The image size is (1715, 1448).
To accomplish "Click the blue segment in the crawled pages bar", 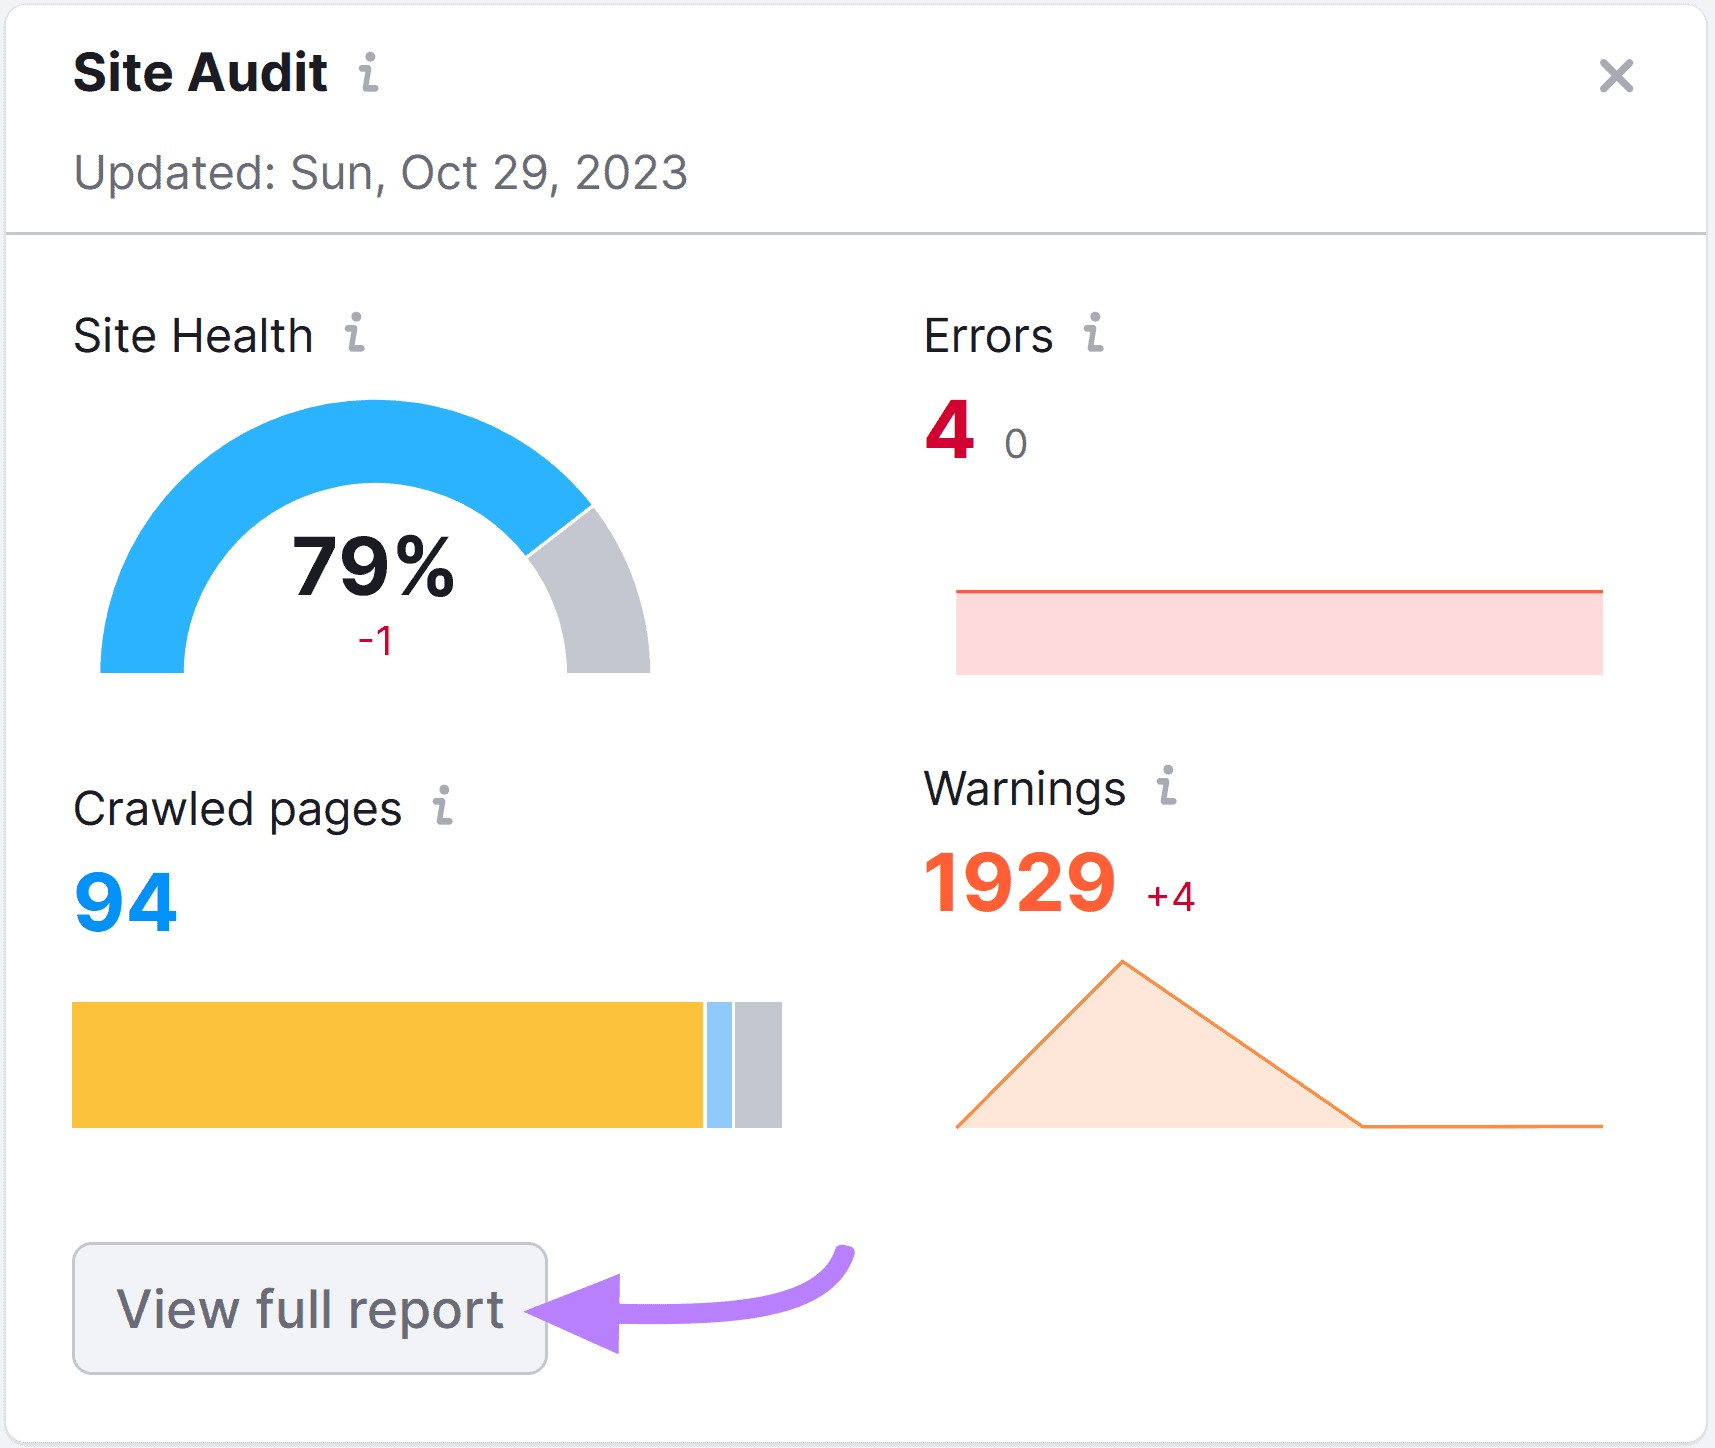I will point(717,1065).
